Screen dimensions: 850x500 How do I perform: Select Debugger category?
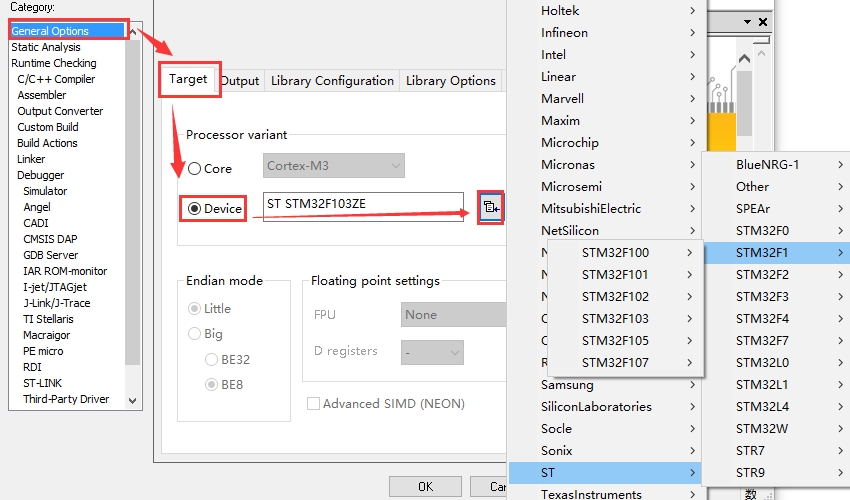click(x=40, y=175)
